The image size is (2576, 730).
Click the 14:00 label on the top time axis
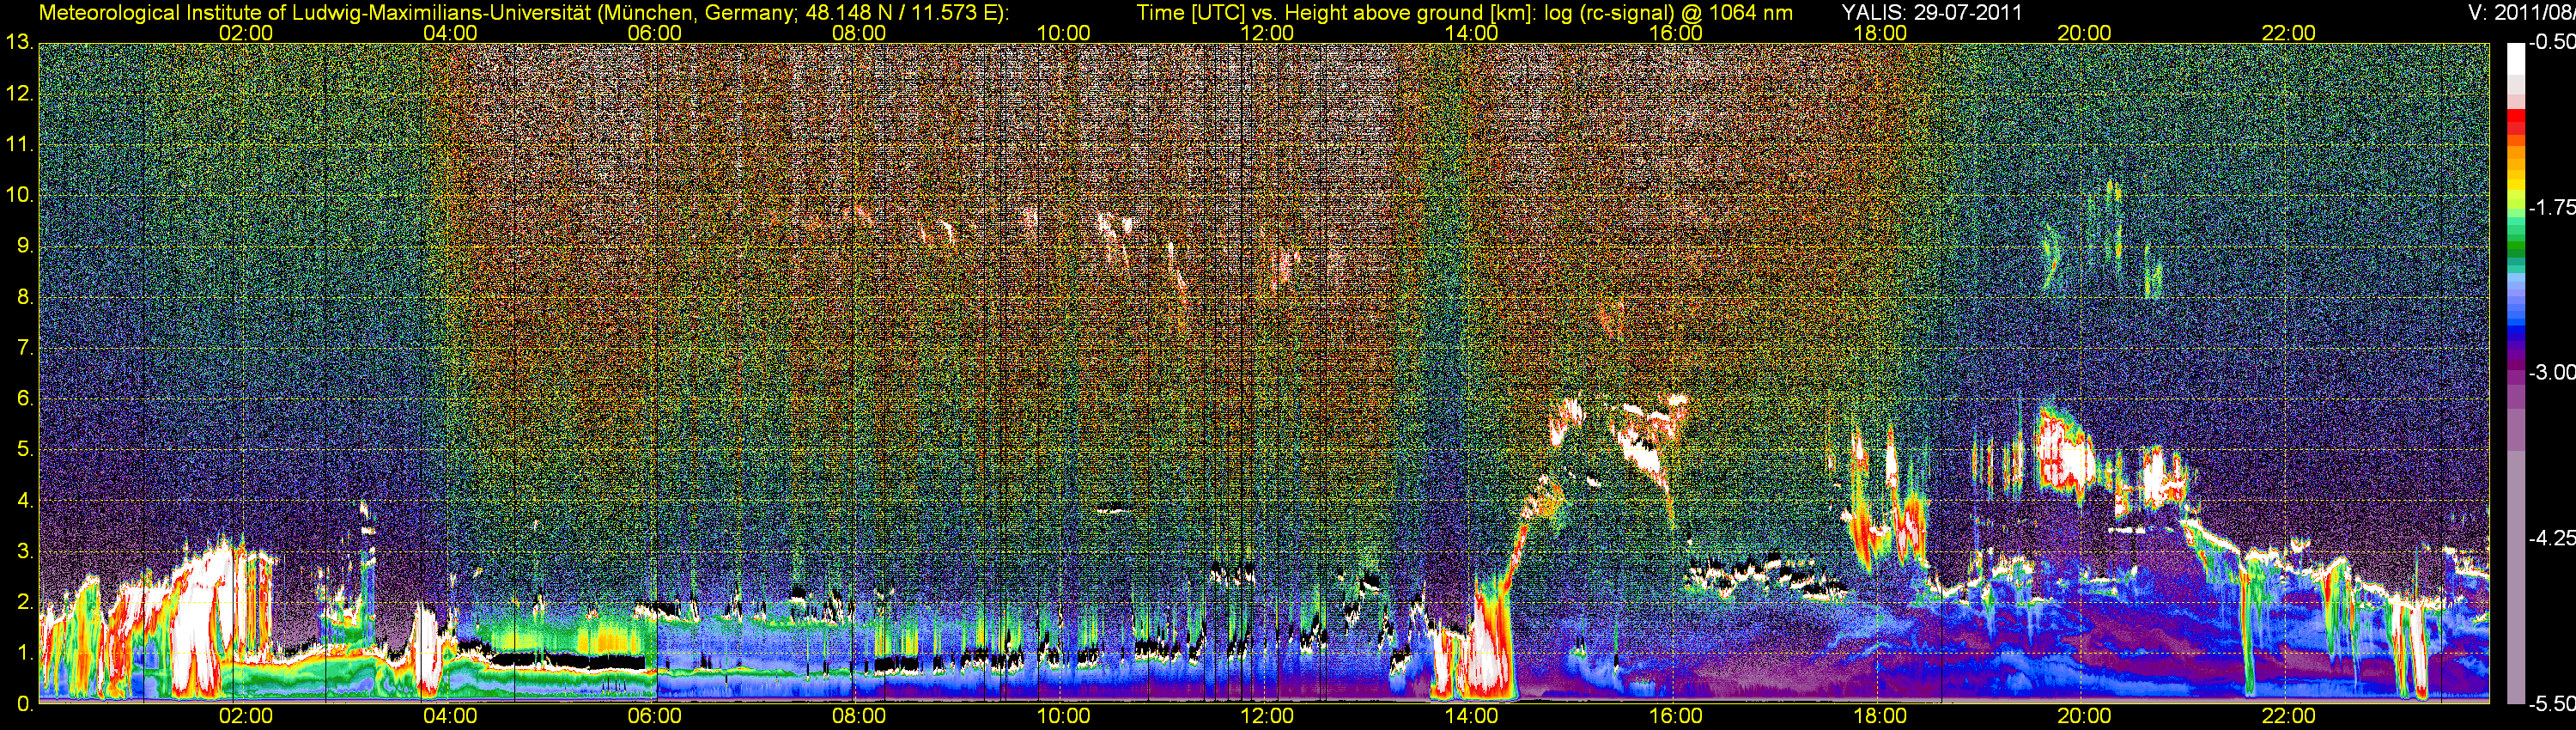pyautogui.click(x=1471, y=33)
